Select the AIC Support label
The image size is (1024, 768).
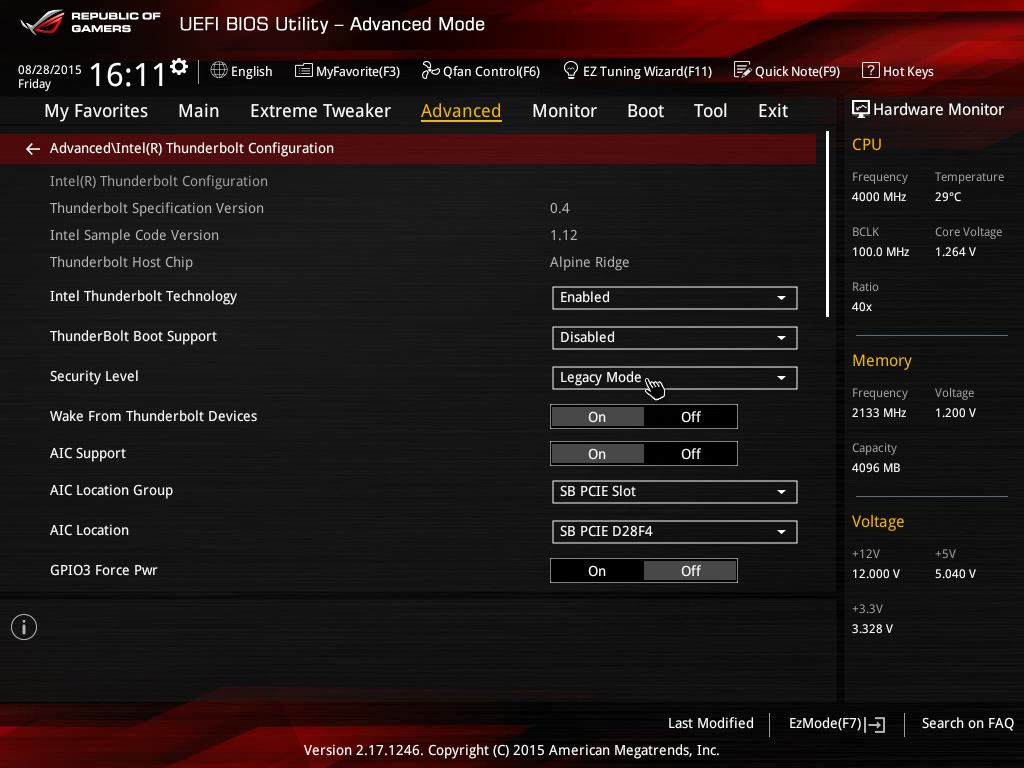coord(88,453)
